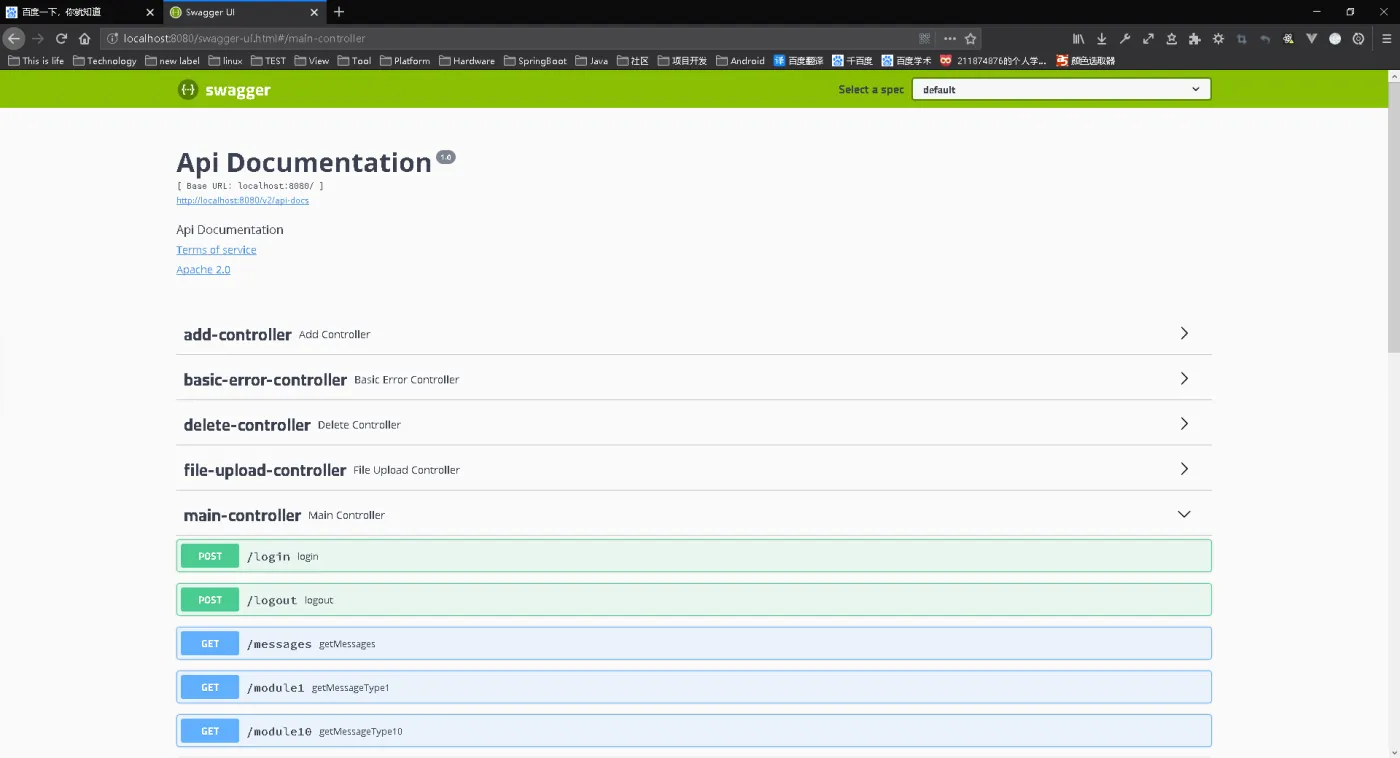Bookmark this page with the star icon
This screenshot has height=758, width=1400.
pos(970,39)
